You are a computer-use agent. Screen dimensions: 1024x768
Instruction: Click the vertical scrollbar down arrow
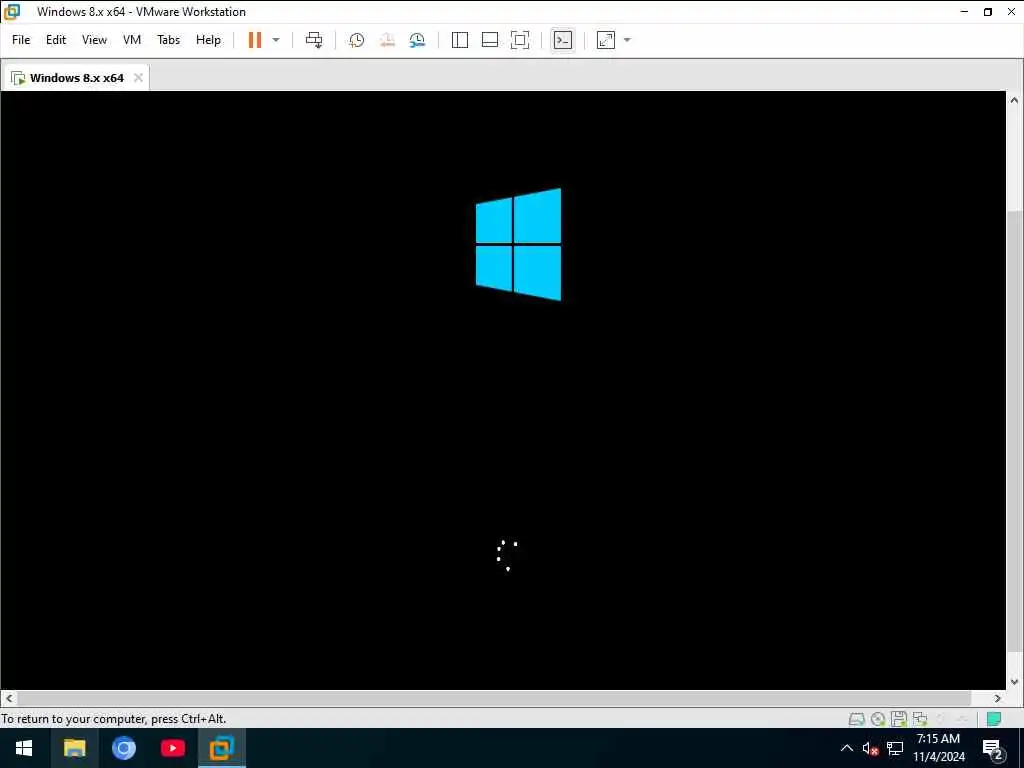(x=1014, y=681)
